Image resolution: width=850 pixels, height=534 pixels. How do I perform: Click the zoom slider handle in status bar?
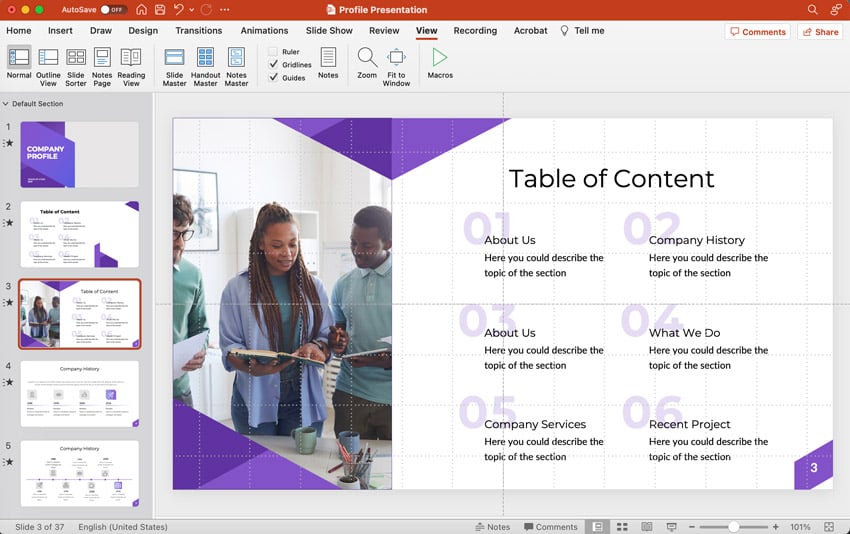click(x=733, y=527)
